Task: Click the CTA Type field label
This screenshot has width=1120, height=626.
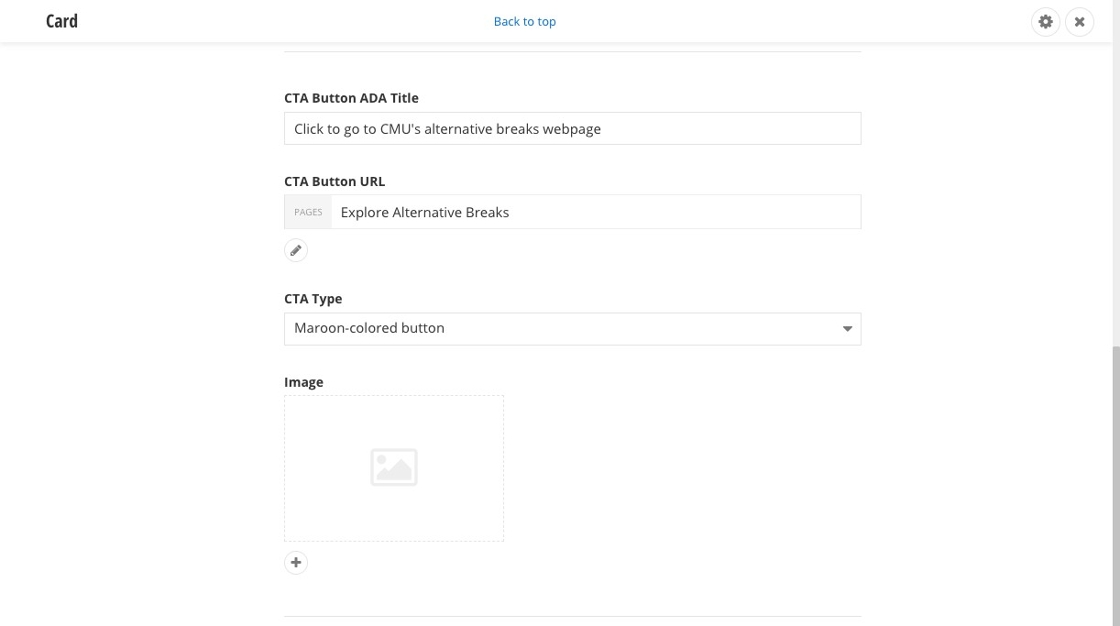Action: [x=313, y=298]
